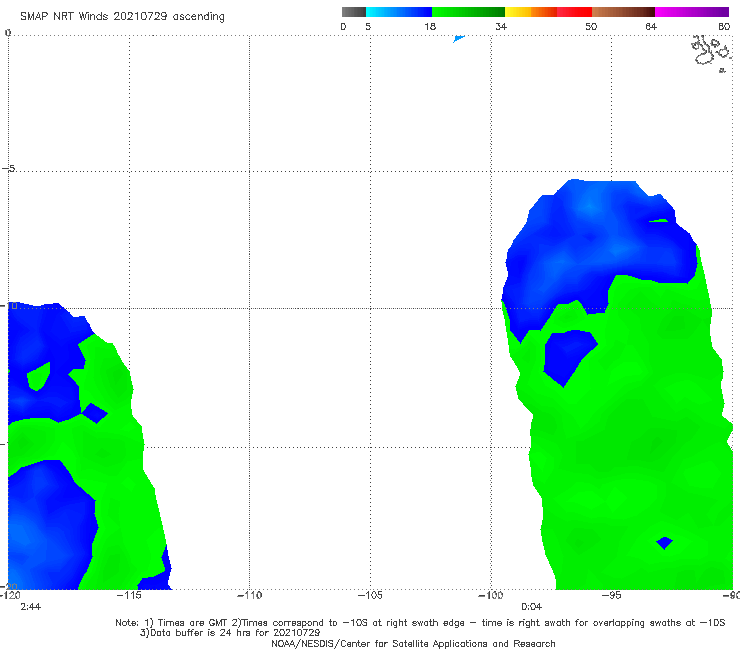The height and width of the screenshot is (650, 740).
Task: Click the small green patch inside left blue swath
Action: [x=38, y=377]
